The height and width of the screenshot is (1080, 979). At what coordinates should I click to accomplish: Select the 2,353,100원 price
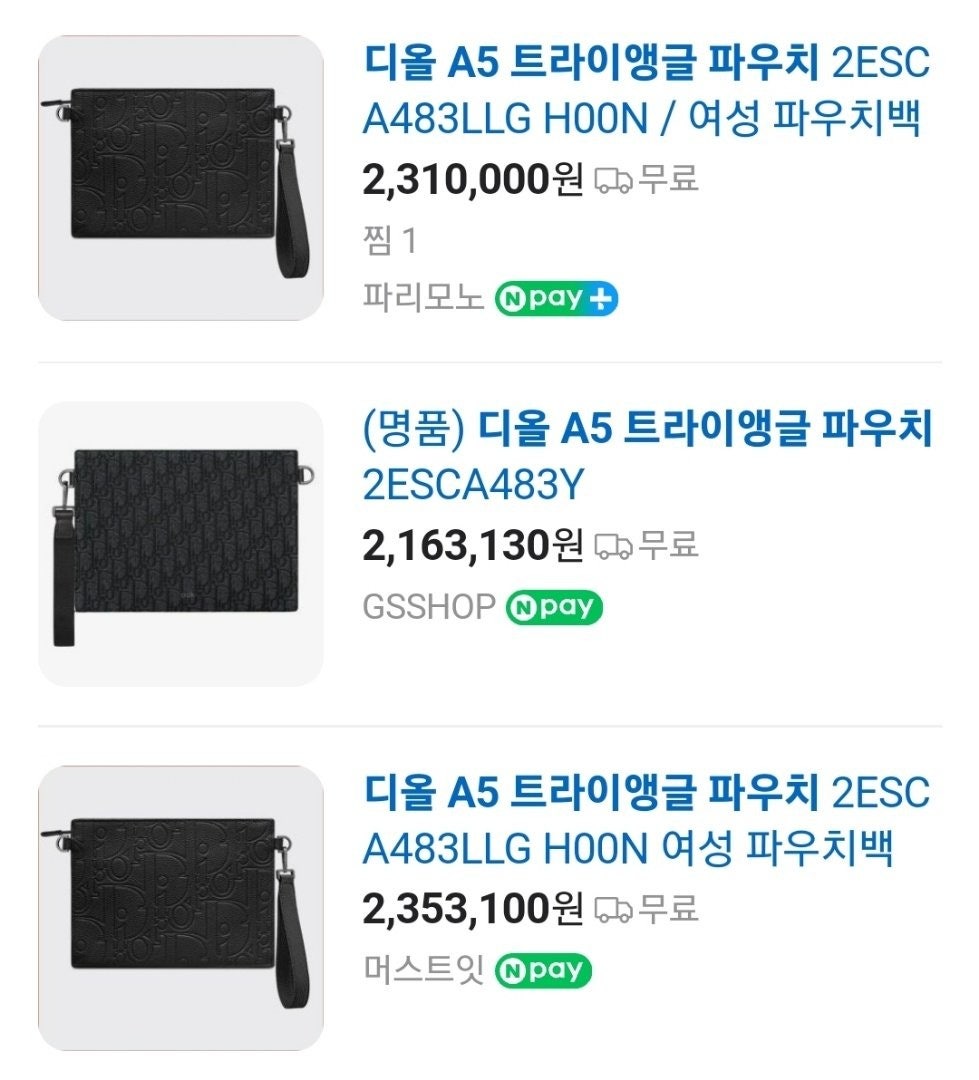coord(472,910)
